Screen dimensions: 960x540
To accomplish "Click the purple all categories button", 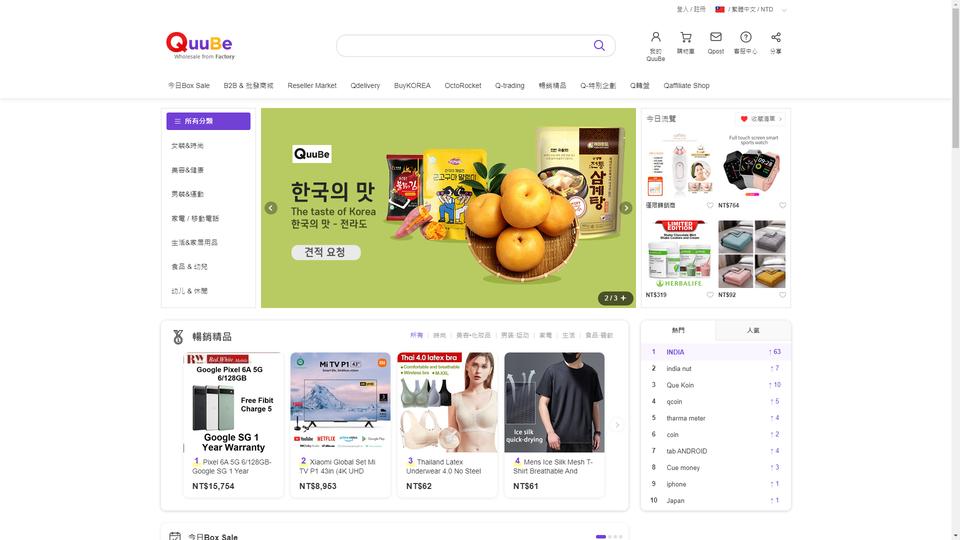I will (x=208, y=121).
